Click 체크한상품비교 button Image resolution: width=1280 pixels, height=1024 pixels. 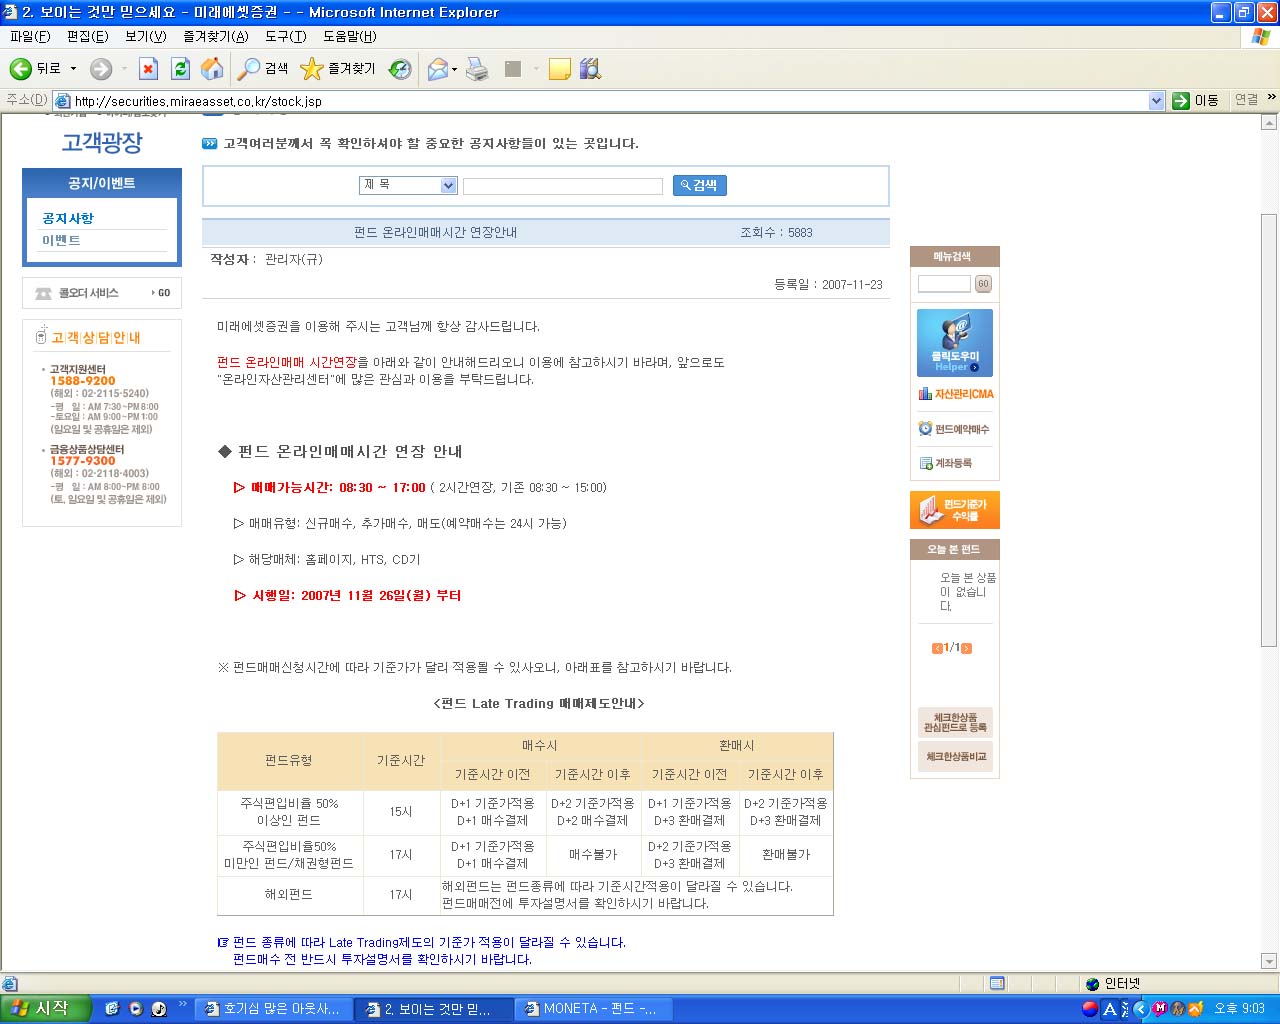955,756
